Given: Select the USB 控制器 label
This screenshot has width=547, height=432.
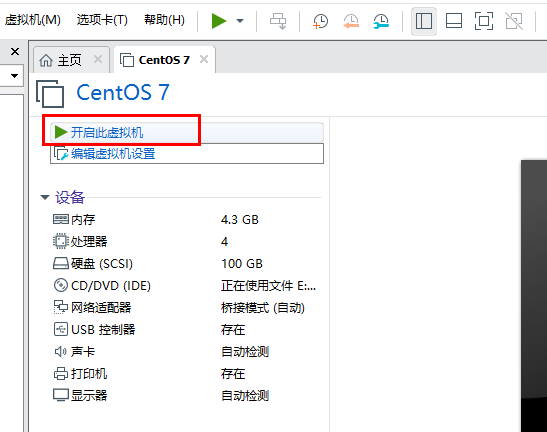Looking at the screenshot, I should (103, 329).
